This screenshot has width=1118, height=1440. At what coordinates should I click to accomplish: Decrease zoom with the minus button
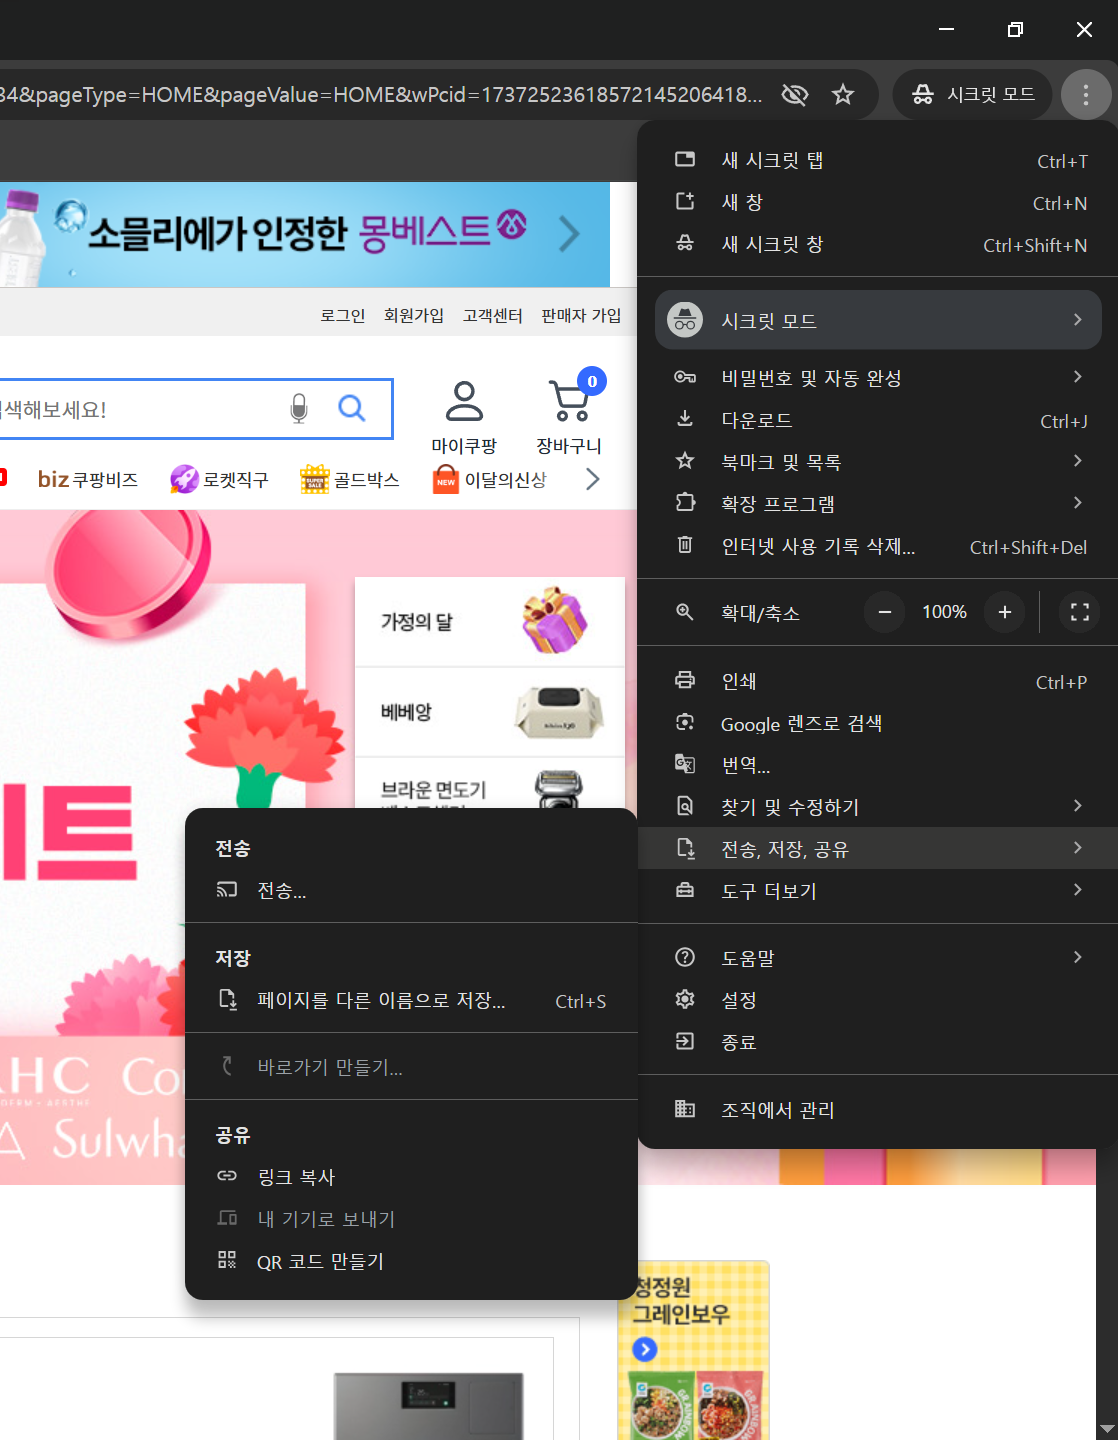coord(885,612)
